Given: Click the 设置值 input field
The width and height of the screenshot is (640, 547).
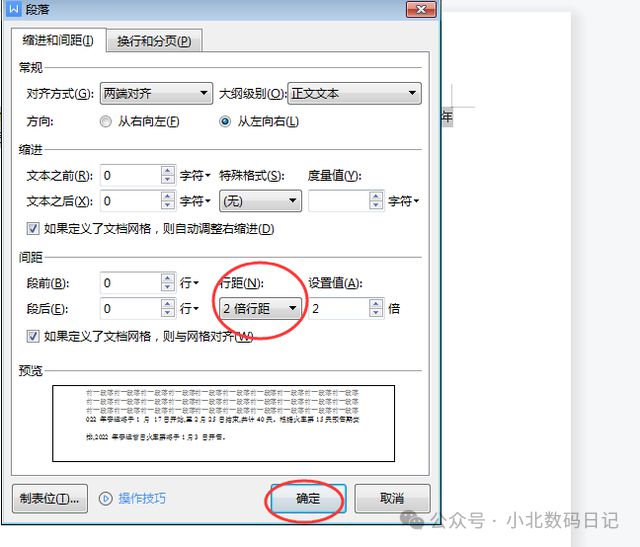Looking at the screenshot, I should (339, 309).
